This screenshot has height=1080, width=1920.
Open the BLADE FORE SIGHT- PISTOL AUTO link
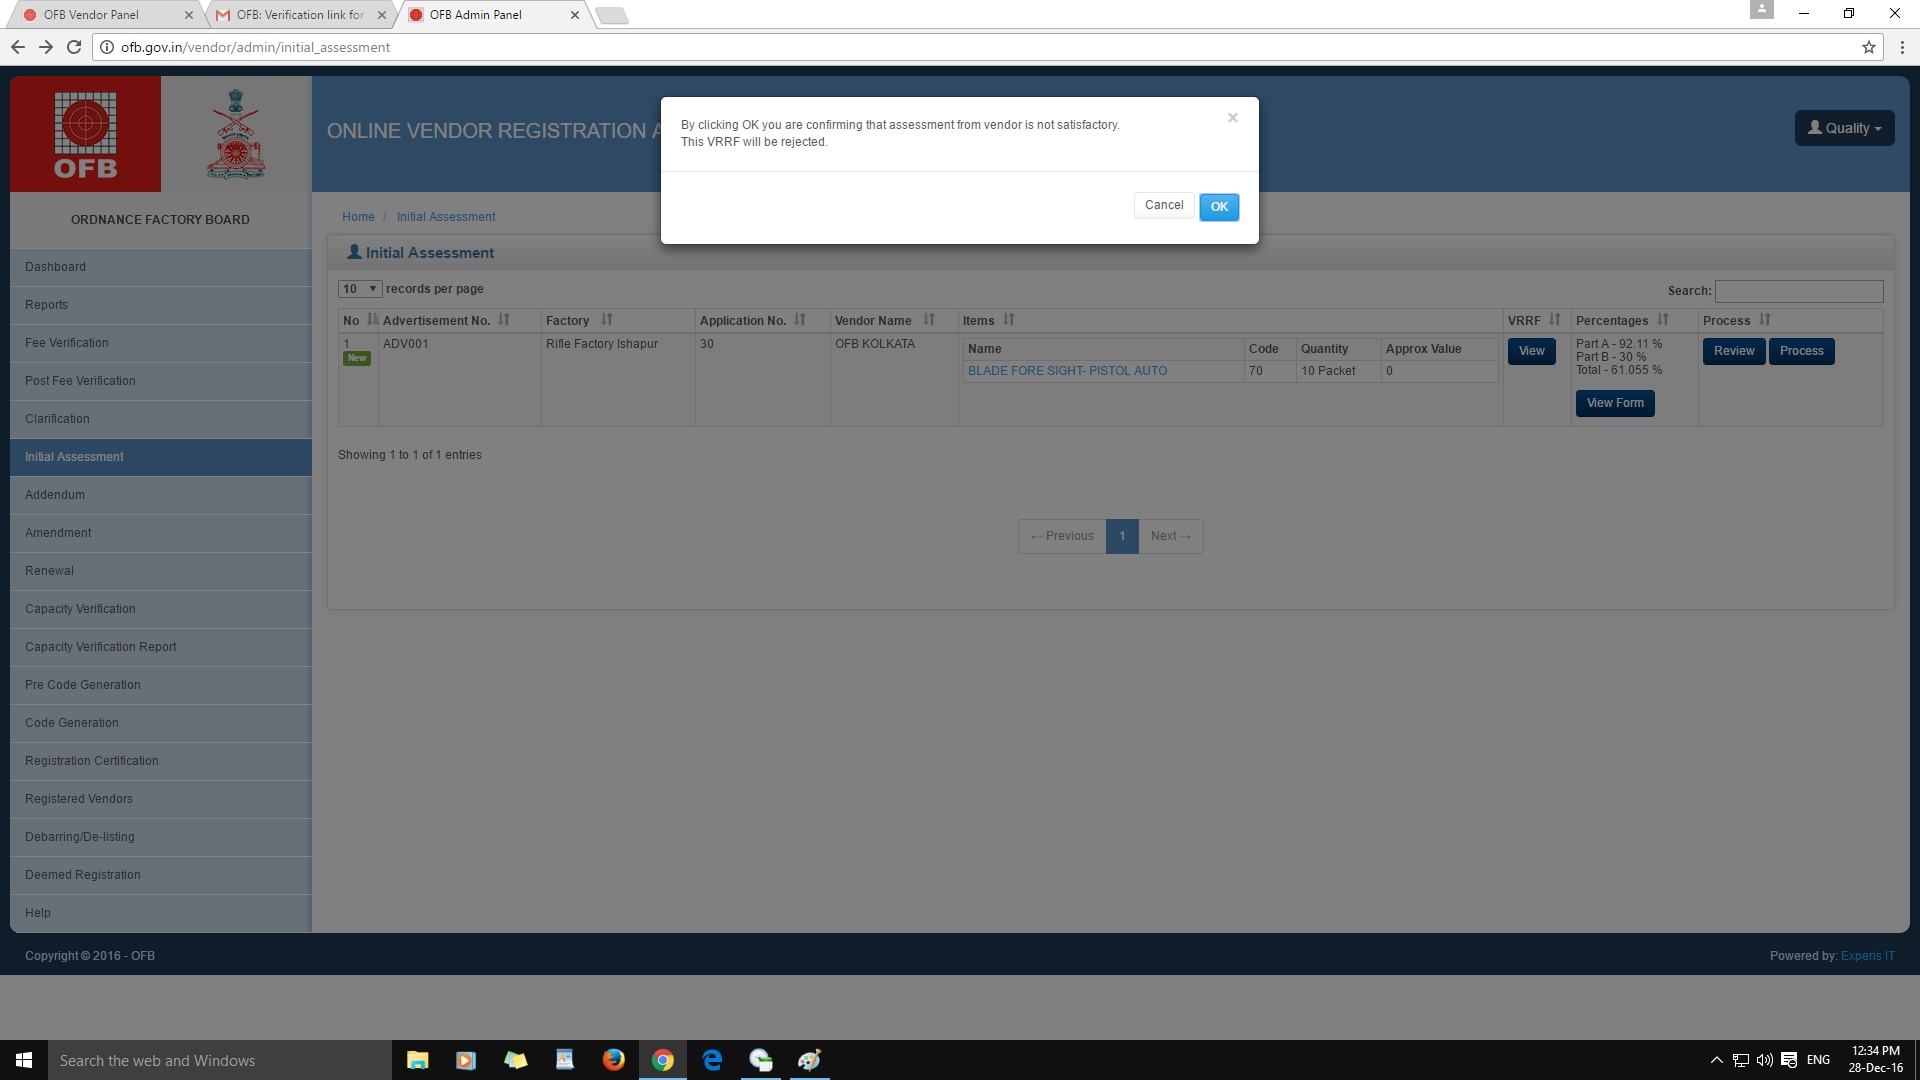tap(1067, 371)
